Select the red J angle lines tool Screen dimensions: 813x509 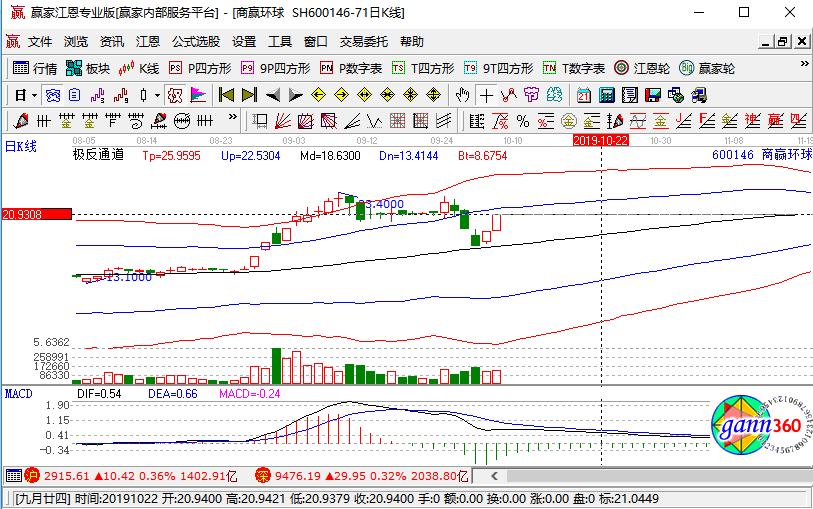pyautogui.click(x=683, y=121)
